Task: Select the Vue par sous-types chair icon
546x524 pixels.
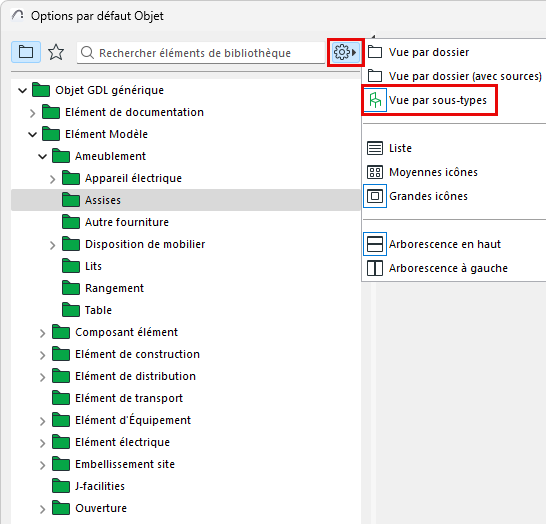Action: tap(375, 100)
